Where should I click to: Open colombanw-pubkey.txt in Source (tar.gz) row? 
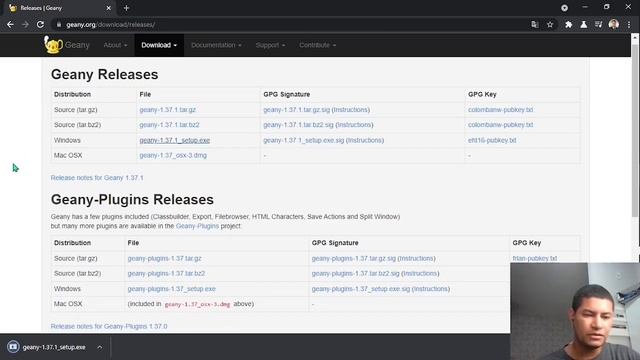click(x=500, y=109)
